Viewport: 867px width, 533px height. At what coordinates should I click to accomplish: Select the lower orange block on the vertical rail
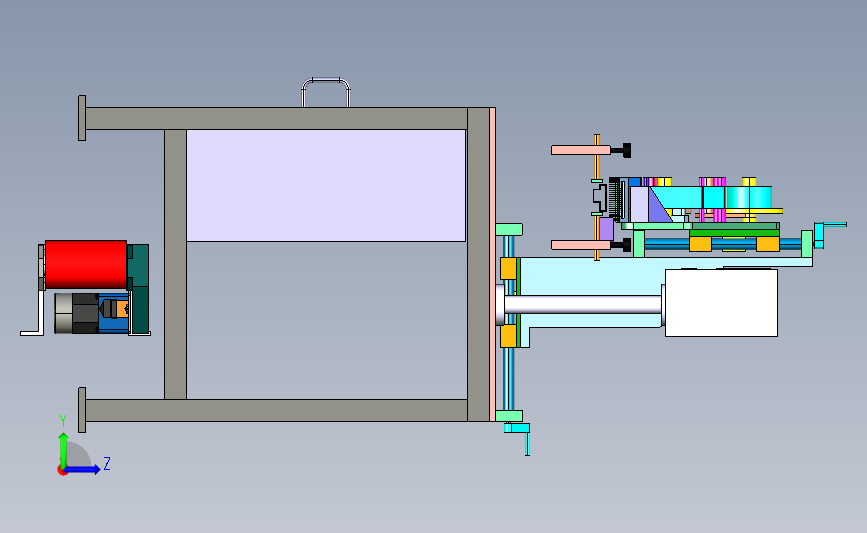[x=508, y=336]
